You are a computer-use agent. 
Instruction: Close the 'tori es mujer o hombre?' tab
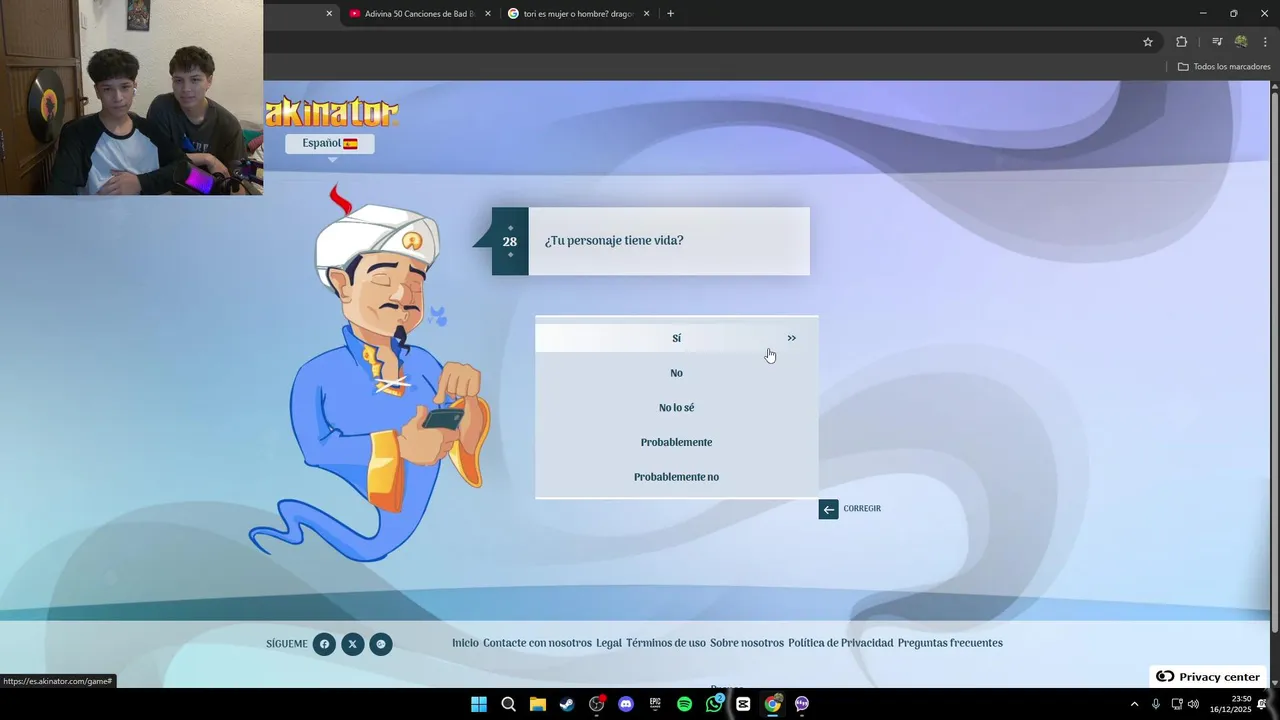point(646,14)
